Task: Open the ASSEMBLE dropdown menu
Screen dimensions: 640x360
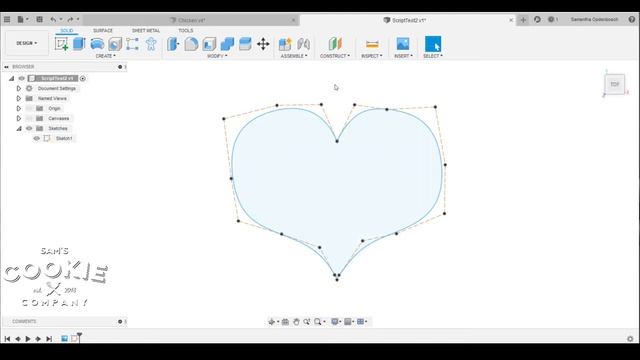Action: tap(294, 56)
